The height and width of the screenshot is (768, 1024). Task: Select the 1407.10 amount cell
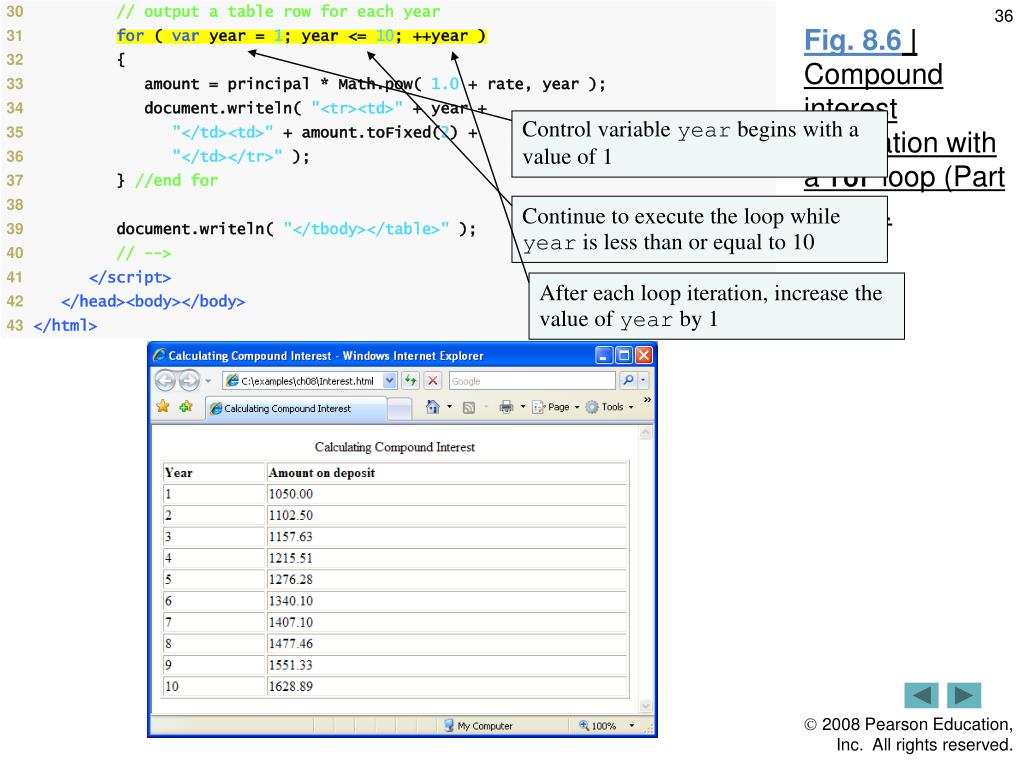[447, 622]
